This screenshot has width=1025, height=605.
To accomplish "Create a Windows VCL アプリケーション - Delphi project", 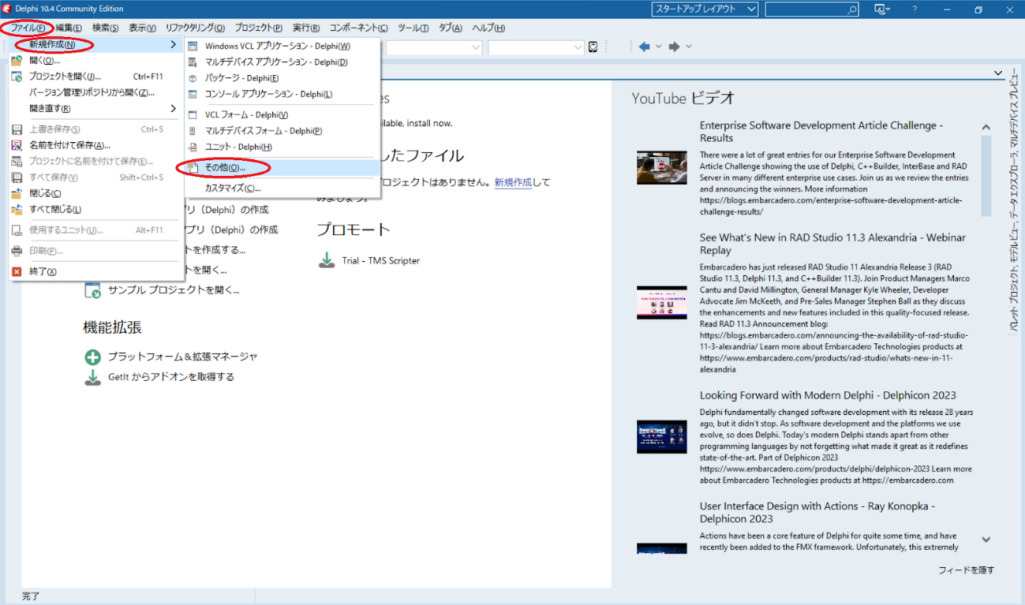I will pyautogui.click(x=282, y=46).
